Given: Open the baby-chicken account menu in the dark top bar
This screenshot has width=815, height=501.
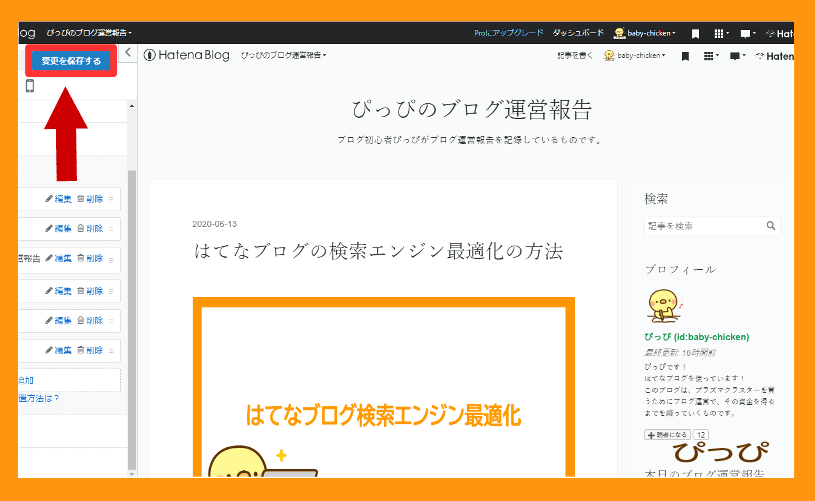Looking at the screenshot, I should [645, 33].
